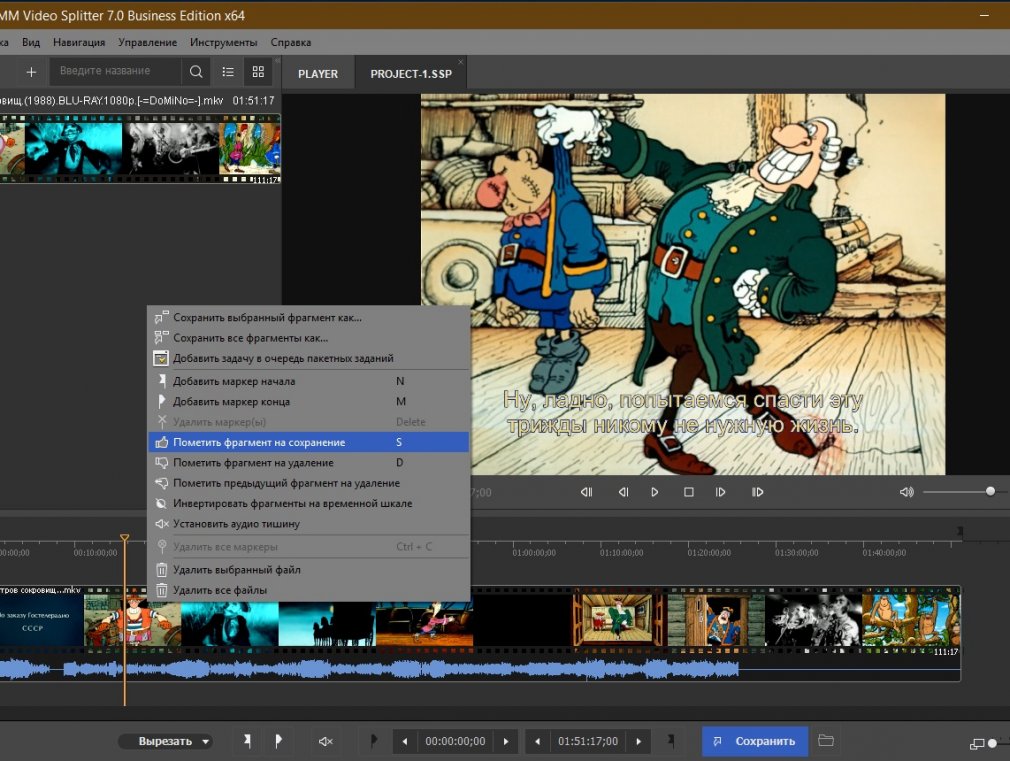Open the Навигация menu
The height and width of the screenshot is (761, 1010).
pyautogui.click(x=79, y=43)
